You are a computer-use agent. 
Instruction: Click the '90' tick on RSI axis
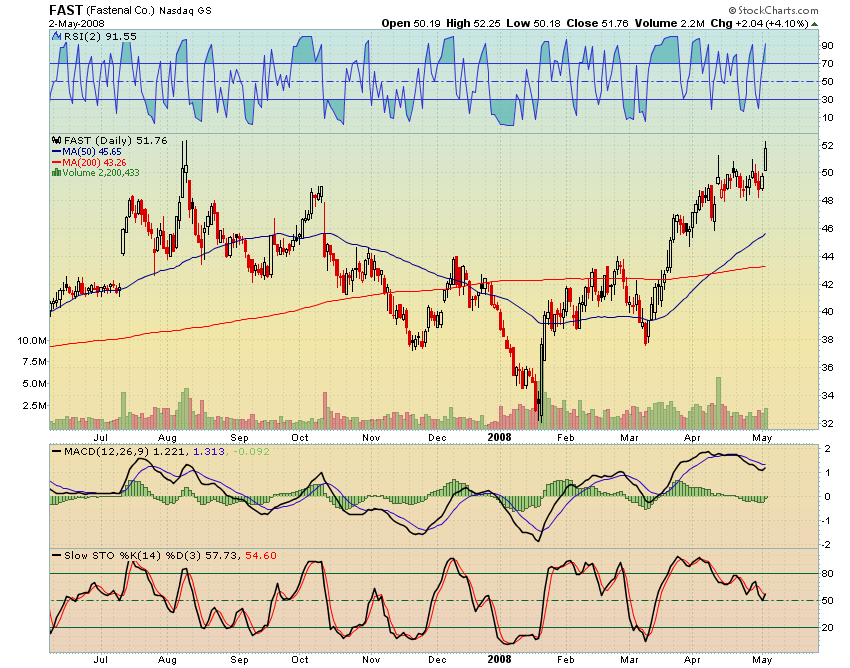point(827,46)
